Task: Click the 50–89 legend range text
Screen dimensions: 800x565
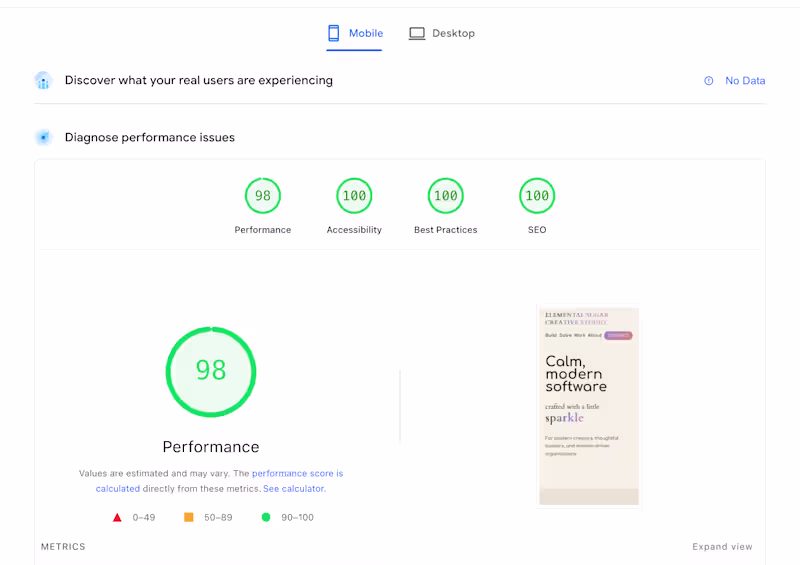Action: [x=218, y=518]
